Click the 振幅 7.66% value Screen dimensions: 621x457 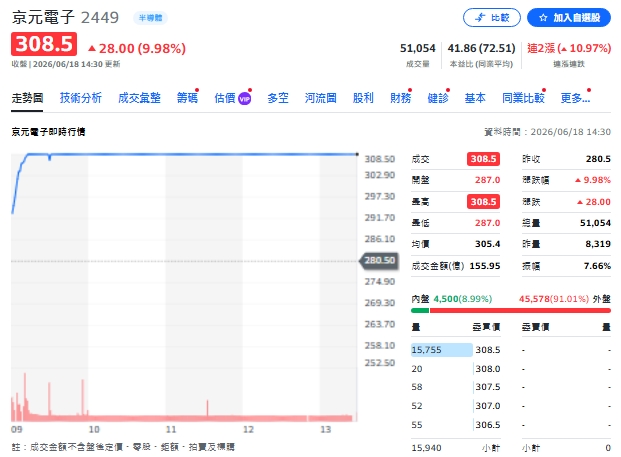pos(597,266)
